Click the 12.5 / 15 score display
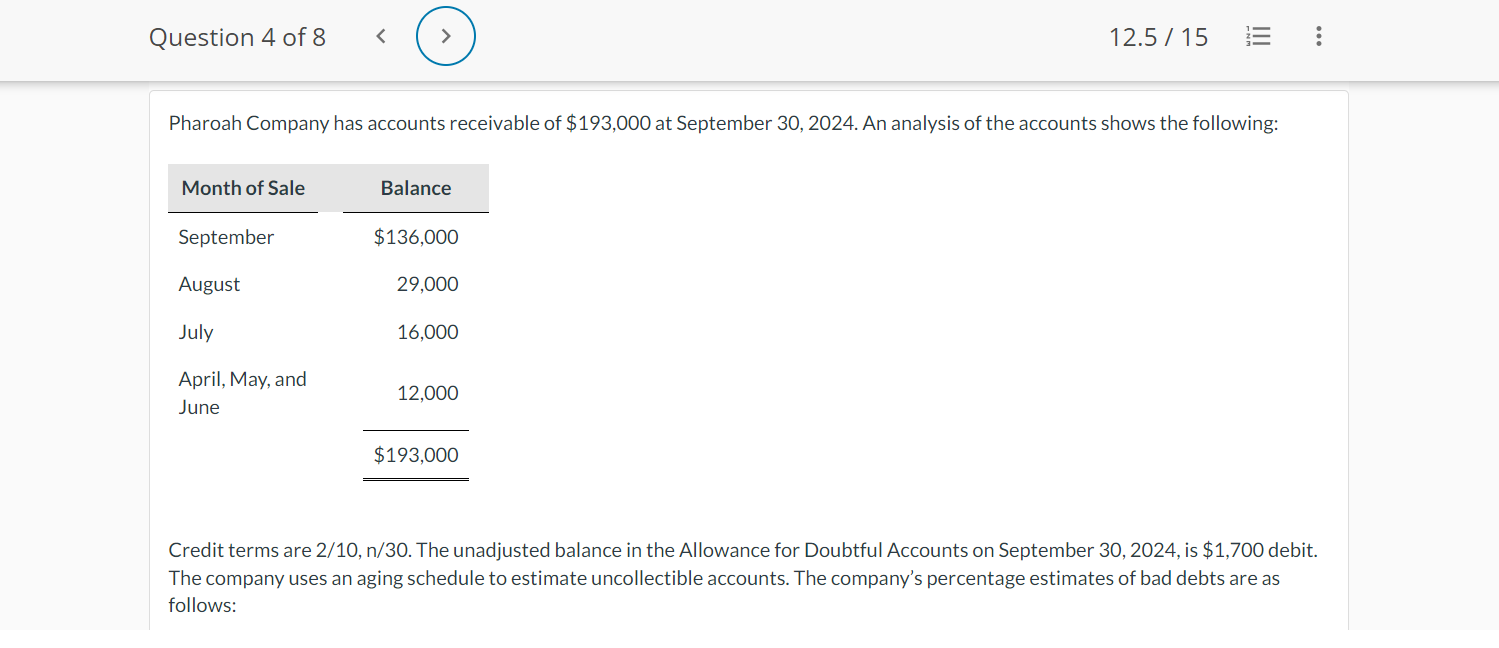Image resolution: width=1499 pixels, height=648 pixels. pos(1158,38)
